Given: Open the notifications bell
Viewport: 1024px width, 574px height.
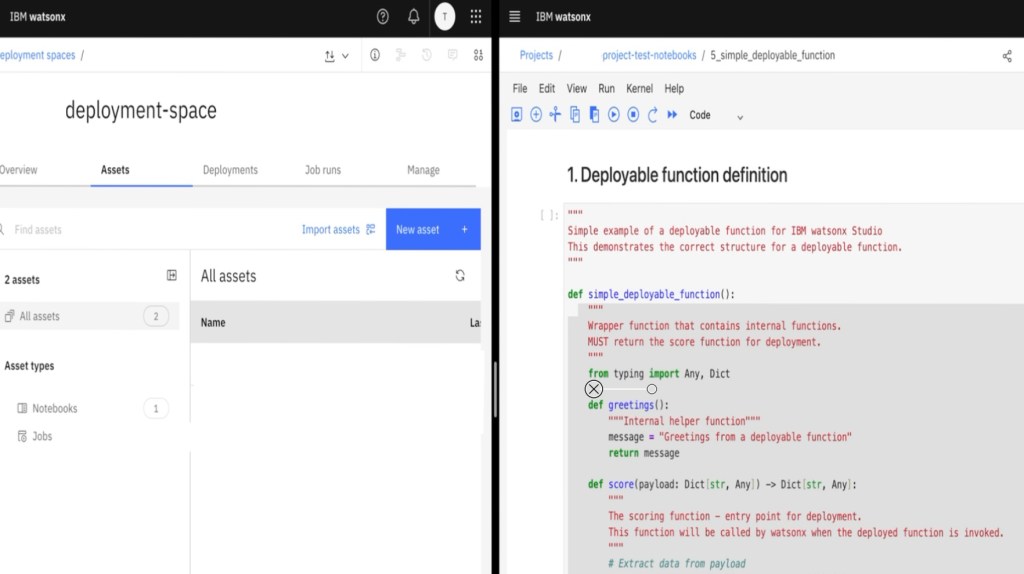Looking at the screenshot, I should (413, 17).
